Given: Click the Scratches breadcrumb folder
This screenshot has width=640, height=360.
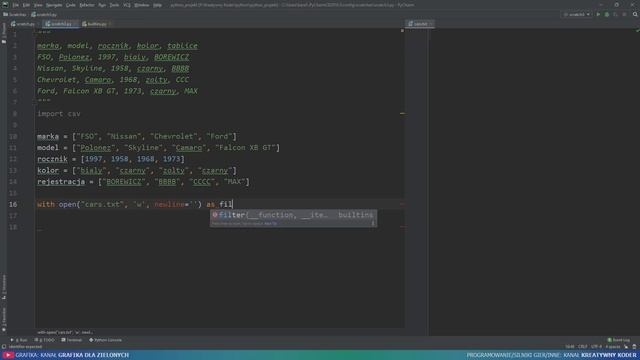Looking at the screenshot, I should (x=15, y=14).
